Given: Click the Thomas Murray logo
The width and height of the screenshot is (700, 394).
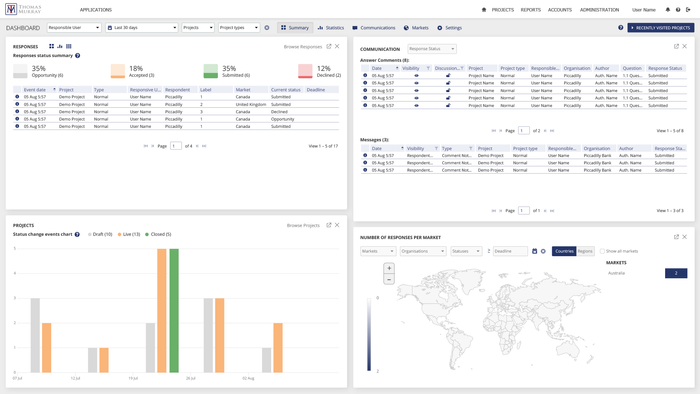Looking at the screenshot, I should tap(23, 9).
